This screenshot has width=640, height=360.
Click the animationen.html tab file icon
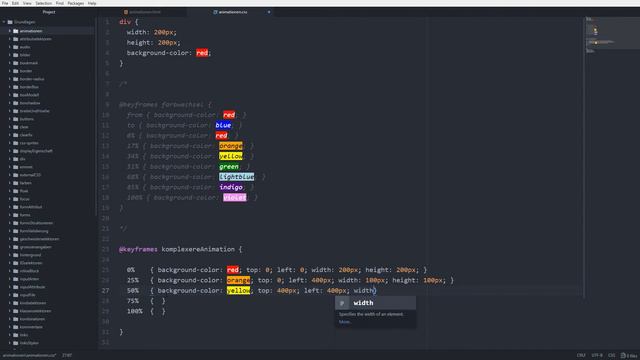point(126,12)
